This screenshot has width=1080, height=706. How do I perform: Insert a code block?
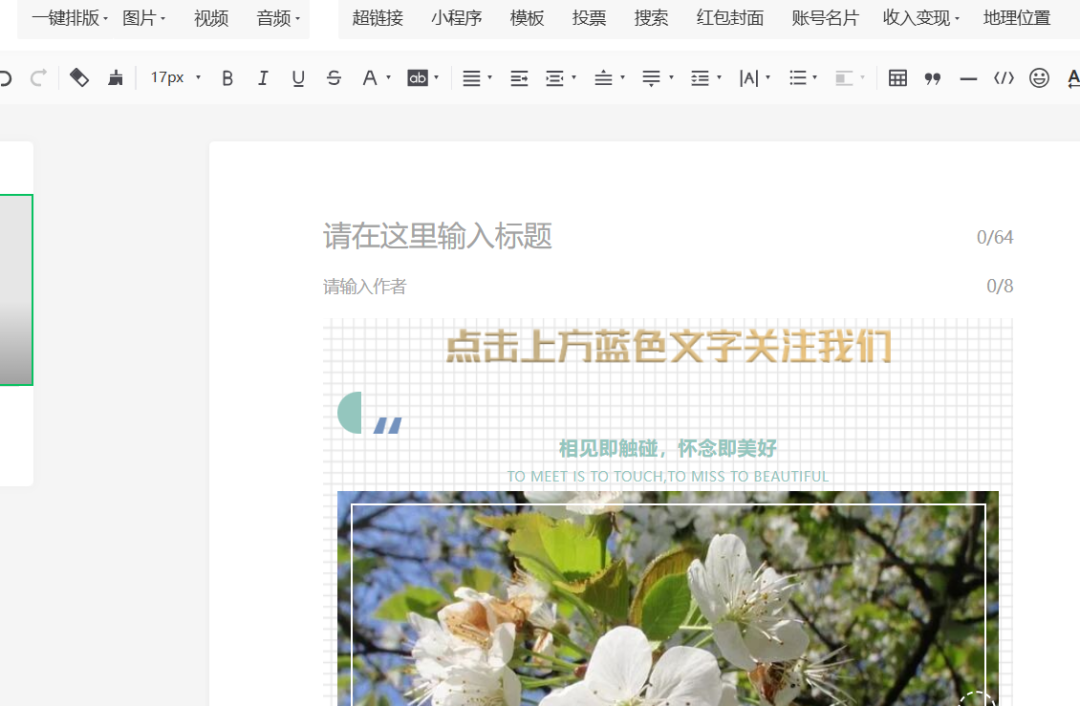coord(1003,78)
